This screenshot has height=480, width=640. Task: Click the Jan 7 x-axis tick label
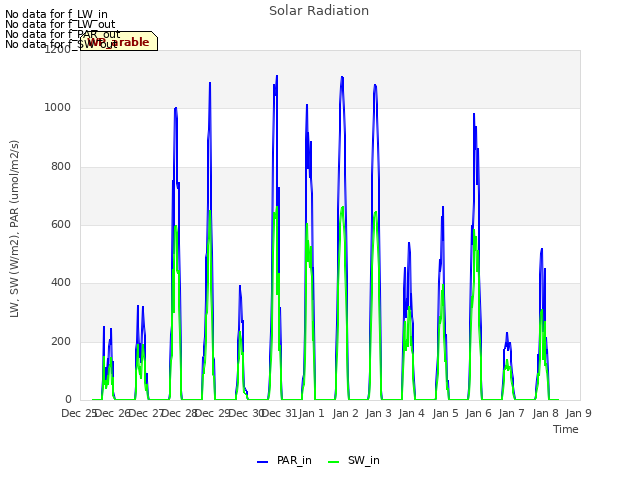tap(511, 413)
